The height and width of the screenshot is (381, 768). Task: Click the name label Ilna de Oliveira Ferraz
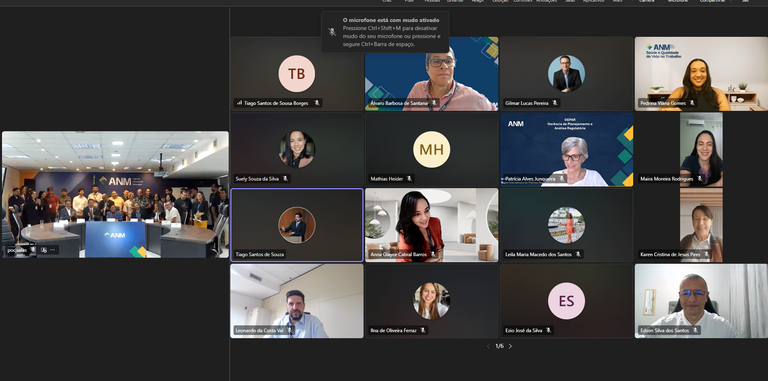click(394, 331)
